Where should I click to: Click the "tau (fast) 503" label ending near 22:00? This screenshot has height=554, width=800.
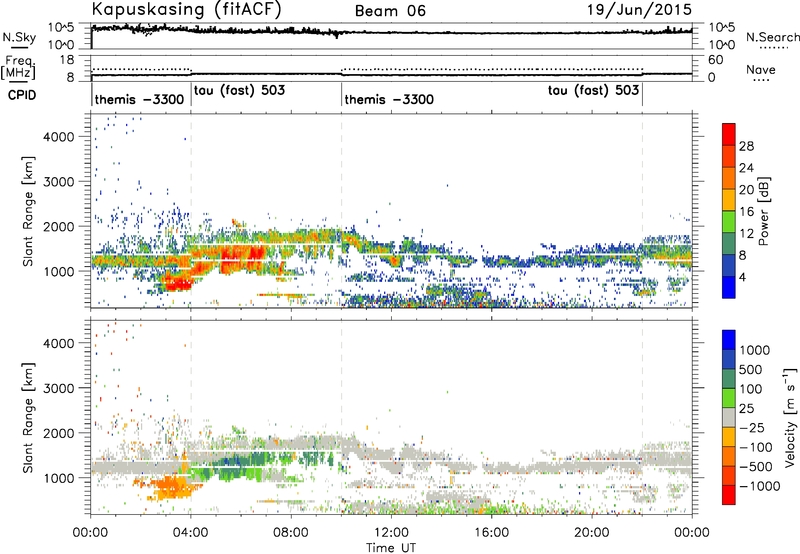coord(594,90)
